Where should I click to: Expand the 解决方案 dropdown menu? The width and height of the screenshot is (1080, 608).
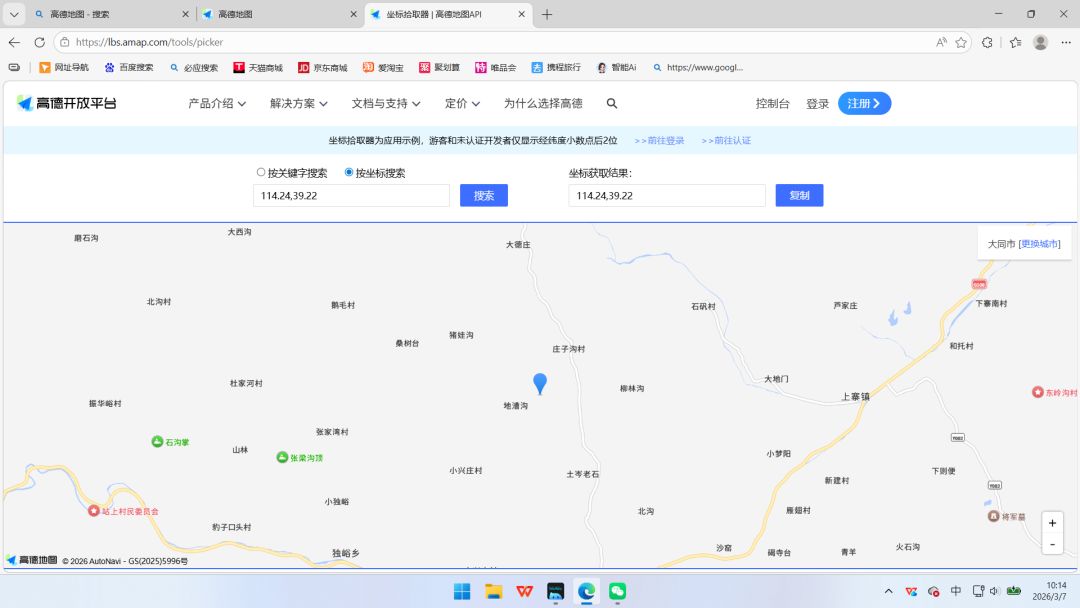[298, 103]
